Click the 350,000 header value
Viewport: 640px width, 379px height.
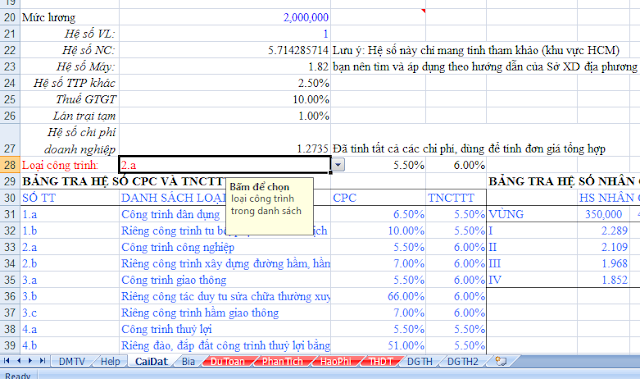pyautogui.click(x=603, y=214)
